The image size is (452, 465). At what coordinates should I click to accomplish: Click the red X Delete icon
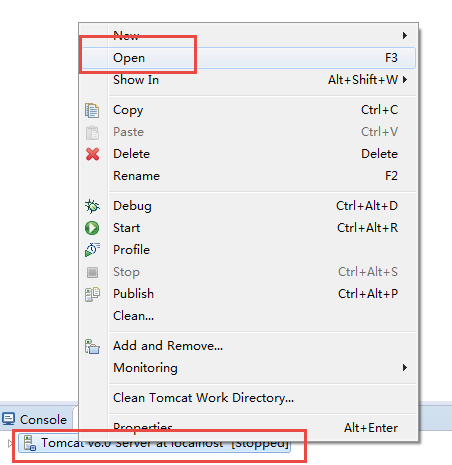[x=92, y=154]
